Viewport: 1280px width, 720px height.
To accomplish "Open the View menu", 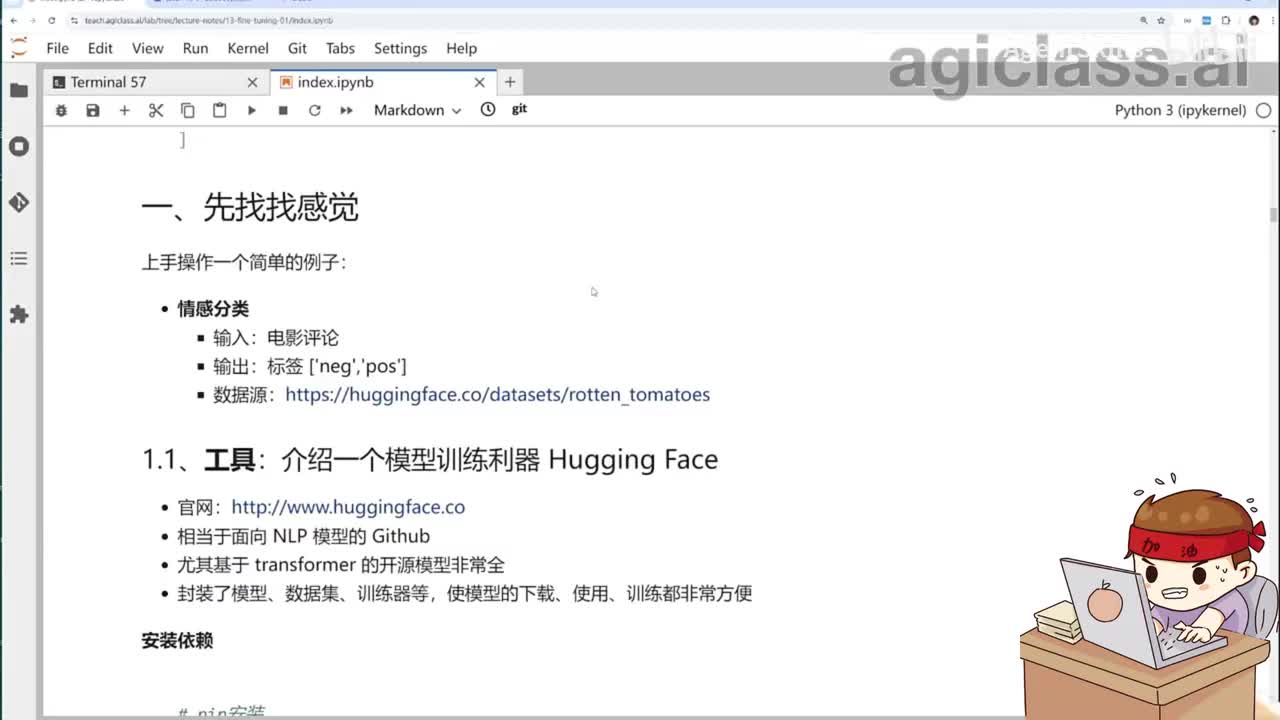I will (147, 48).
